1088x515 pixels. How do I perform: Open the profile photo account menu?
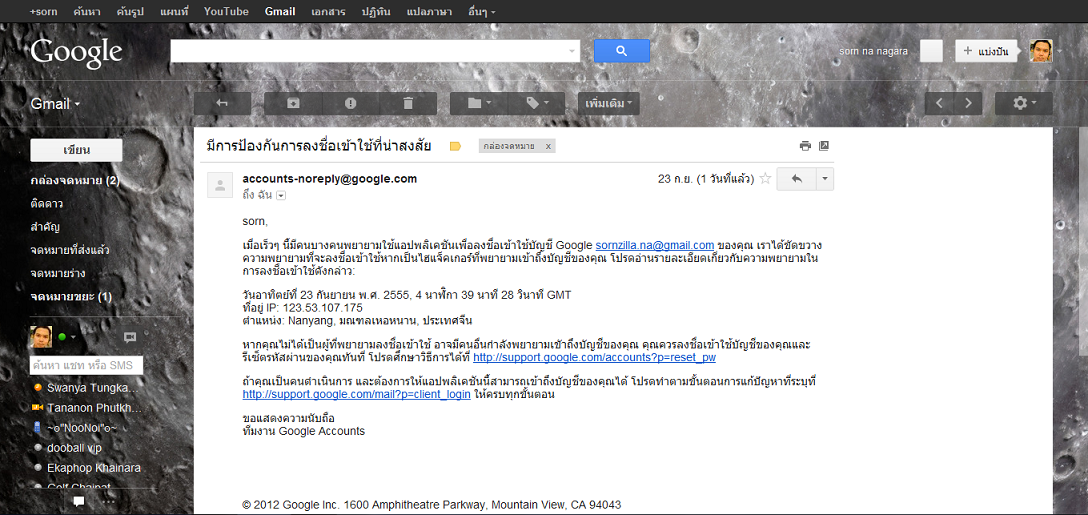tap(1041, 51)
